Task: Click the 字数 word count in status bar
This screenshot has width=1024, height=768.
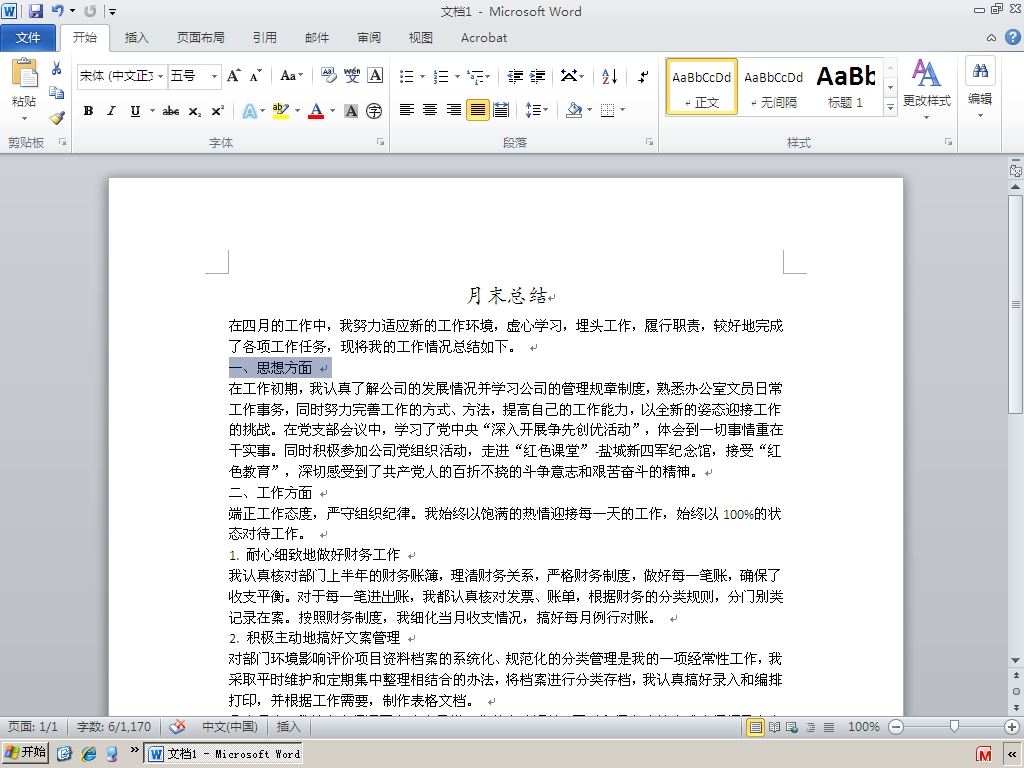Action: click(x=114, y=727)
